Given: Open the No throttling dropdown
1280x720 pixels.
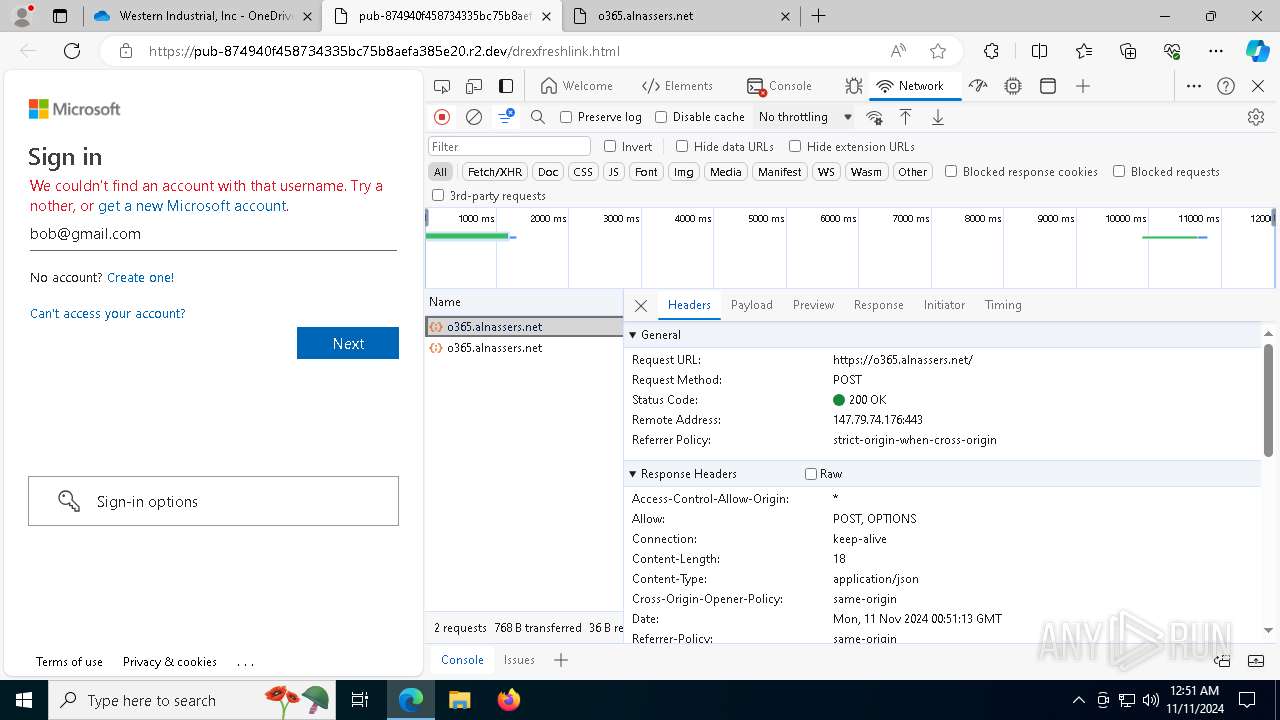Looking at the screenshot, I should 805,117.
